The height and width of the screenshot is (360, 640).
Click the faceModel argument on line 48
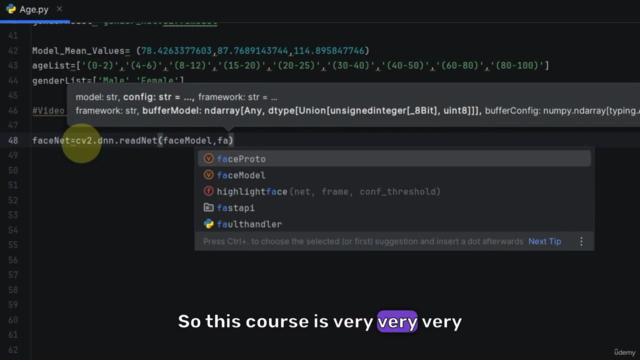pos(187,140)
